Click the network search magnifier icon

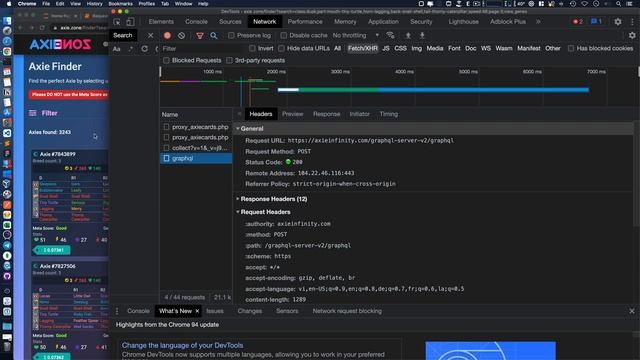pyautogui.click(x=213, y=36)
